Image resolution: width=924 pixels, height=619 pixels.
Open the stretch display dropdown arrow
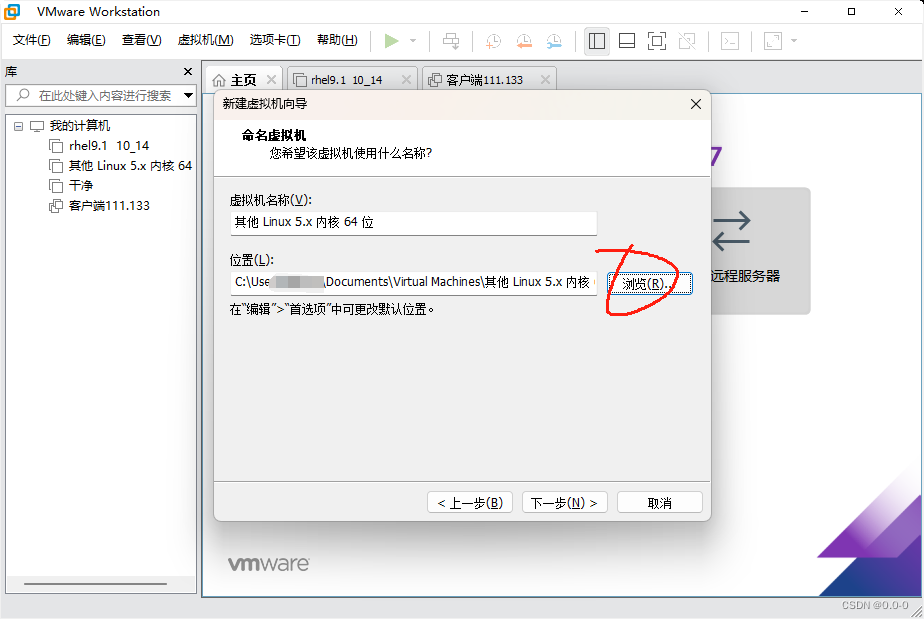coord(794,41)
